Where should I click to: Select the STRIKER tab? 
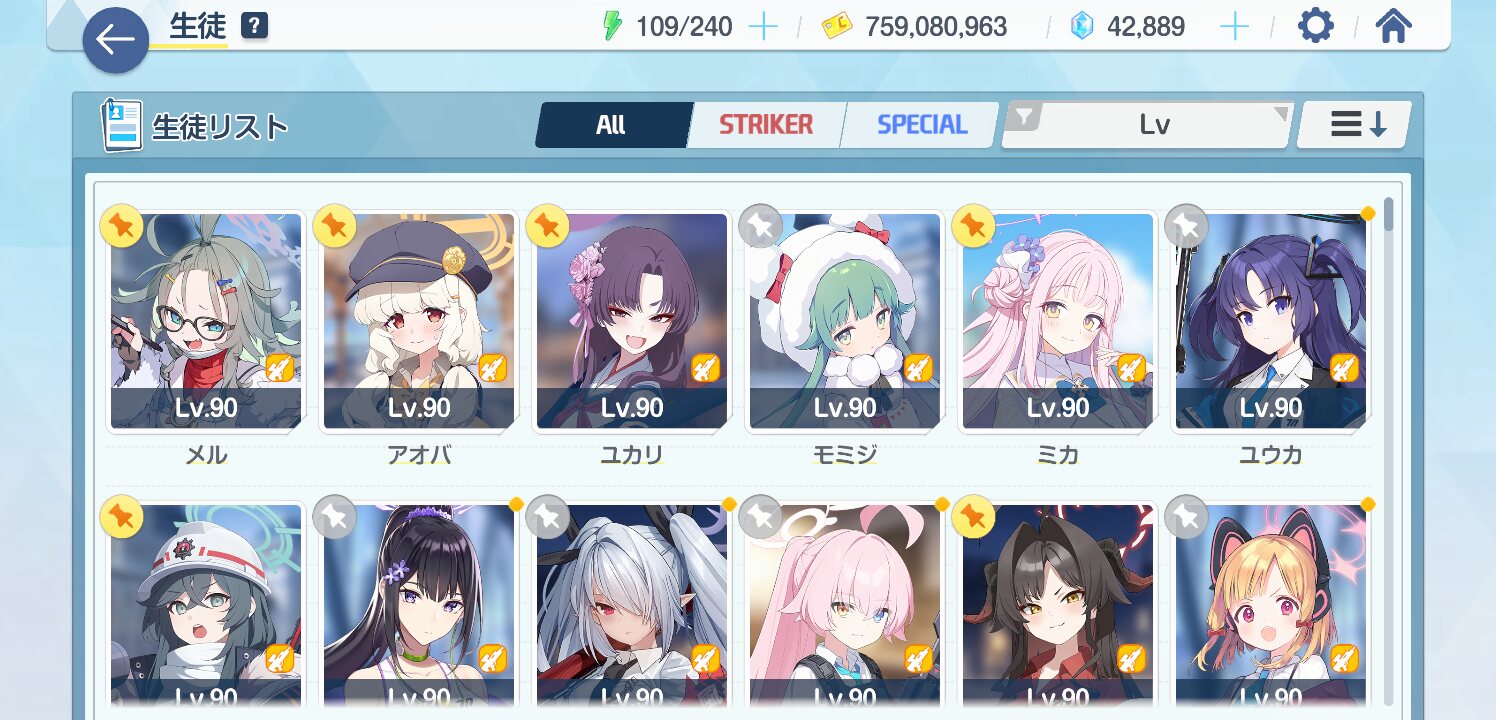pyautogui.click(x=766, y=125)
